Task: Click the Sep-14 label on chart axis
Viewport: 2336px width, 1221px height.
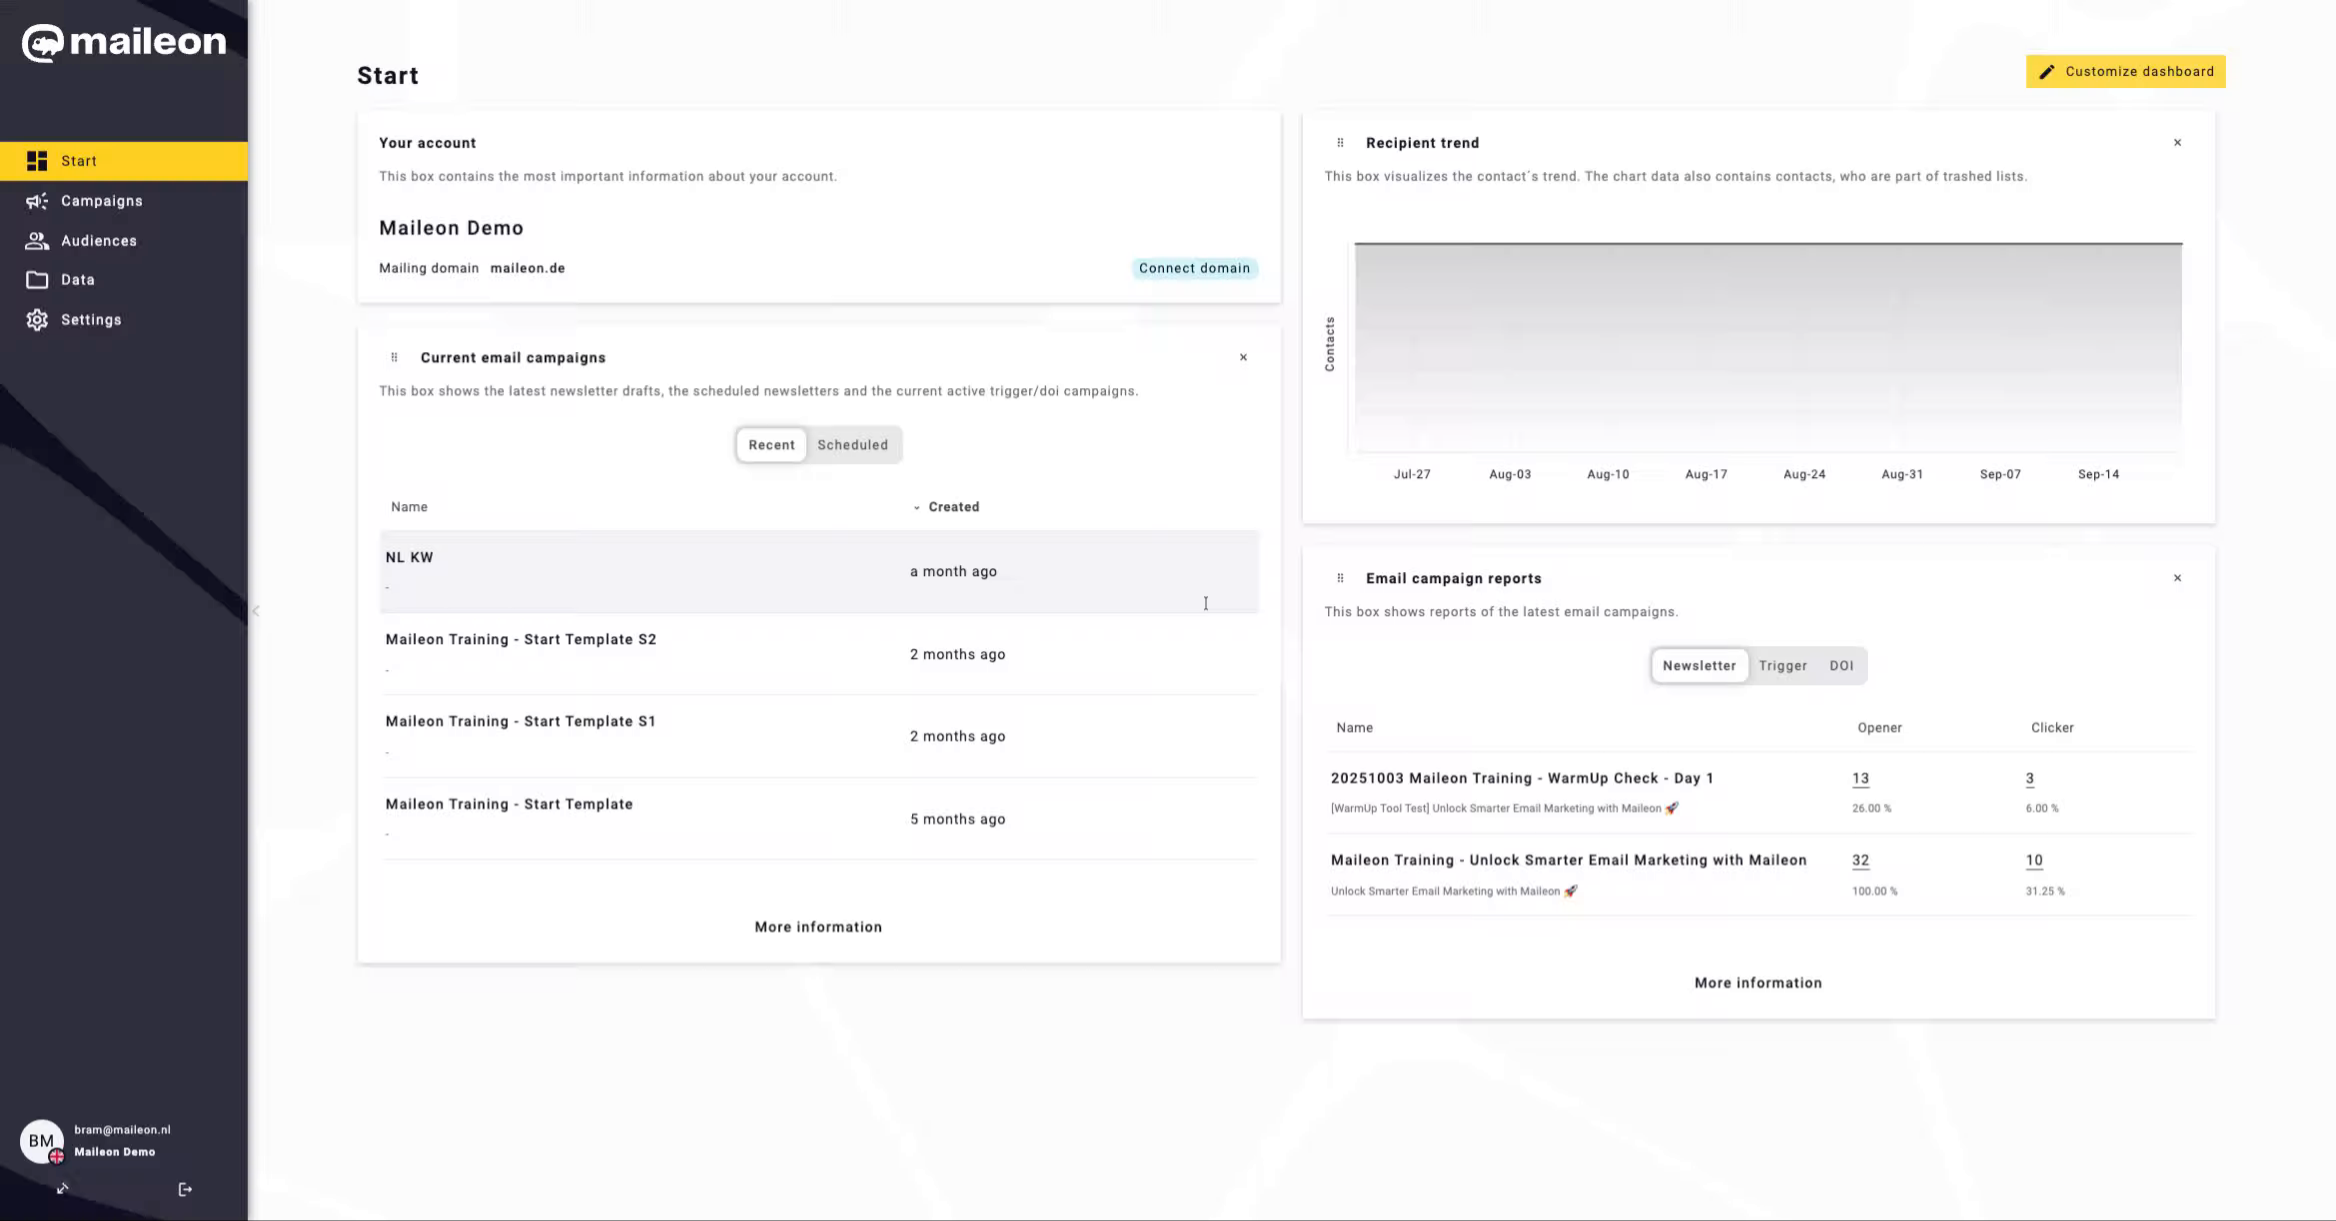Action: (x=2098, y=474)
